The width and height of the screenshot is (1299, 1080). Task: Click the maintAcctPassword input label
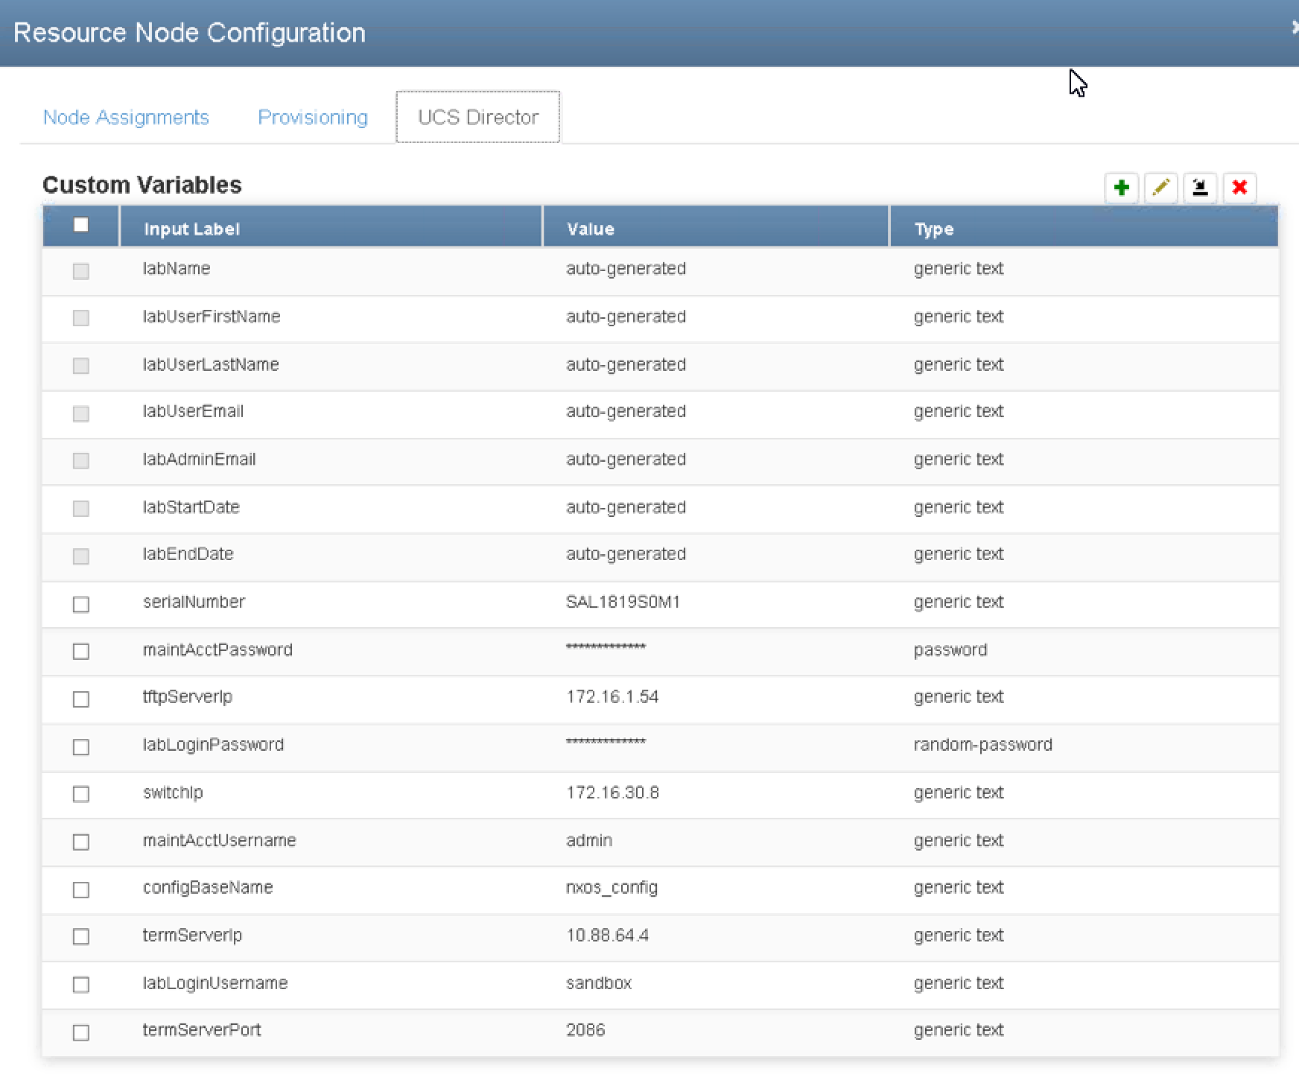tap(217, 650)
